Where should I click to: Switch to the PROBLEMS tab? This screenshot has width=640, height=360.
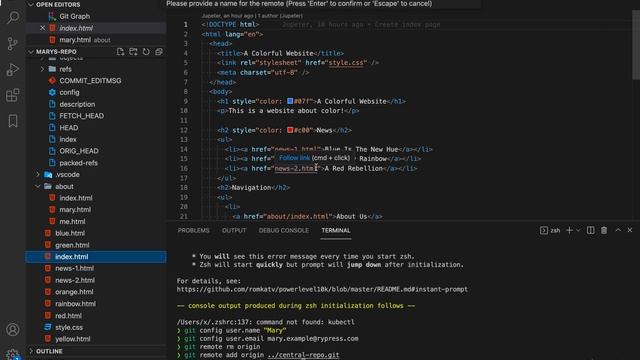pos(193,231)
